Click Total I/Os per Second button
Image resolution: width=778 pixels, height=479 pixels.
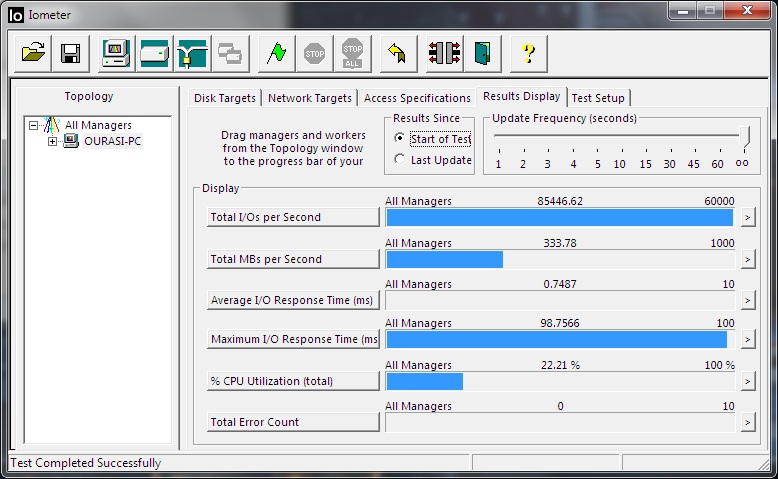click(293, 217)
